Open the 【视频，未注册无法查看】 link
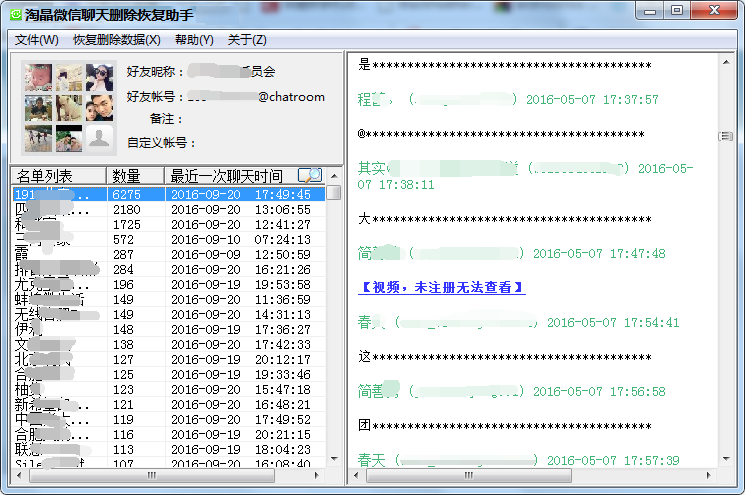This screenshot has width=745, height=495. [x=441, y=287]
